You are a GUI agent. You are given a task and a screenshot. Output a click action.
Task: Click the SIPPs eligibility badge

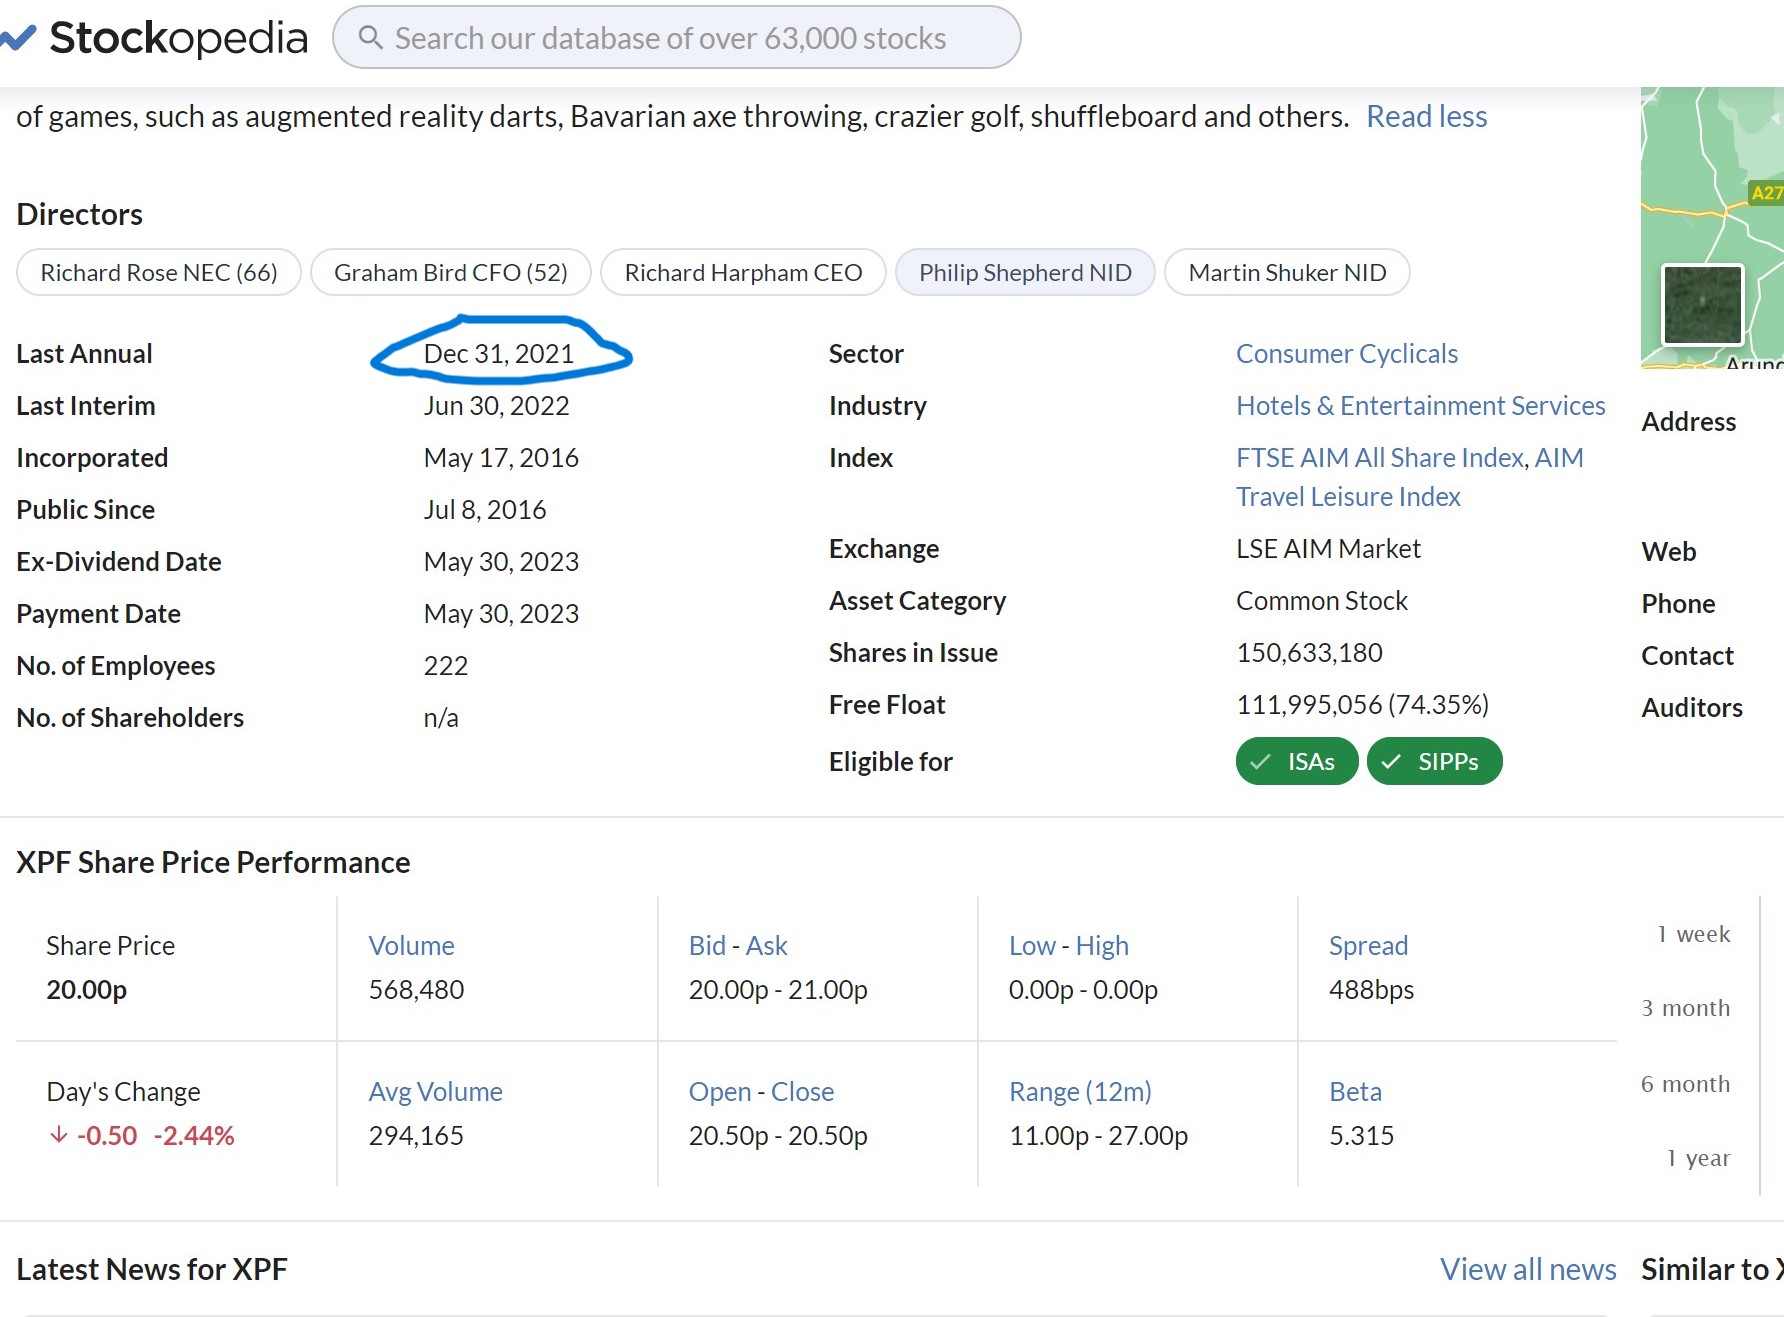(1434, 761)
